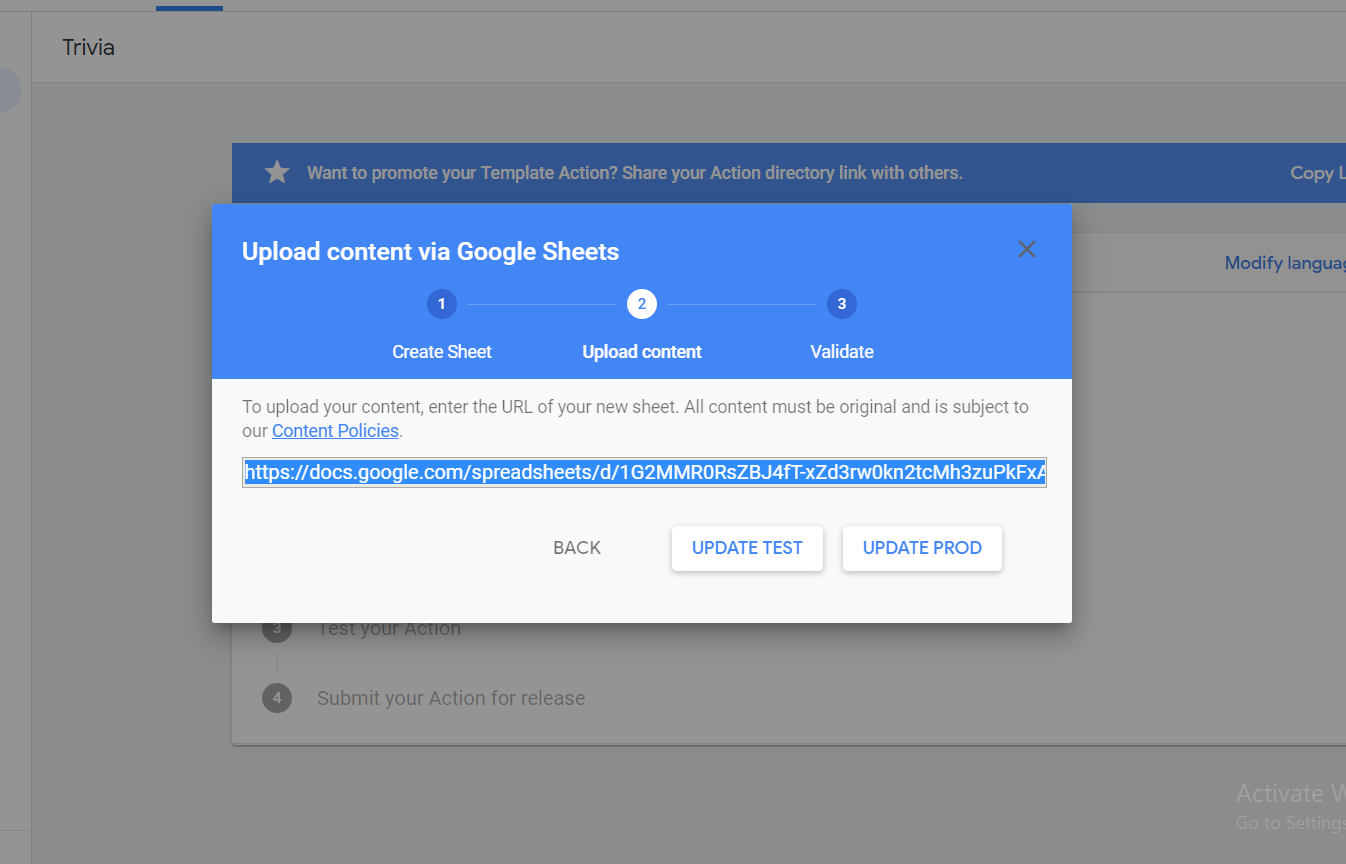This screenshot has width=1346, height=864.
Task: Click the Copy Link button in banner
Action: 1317,173
